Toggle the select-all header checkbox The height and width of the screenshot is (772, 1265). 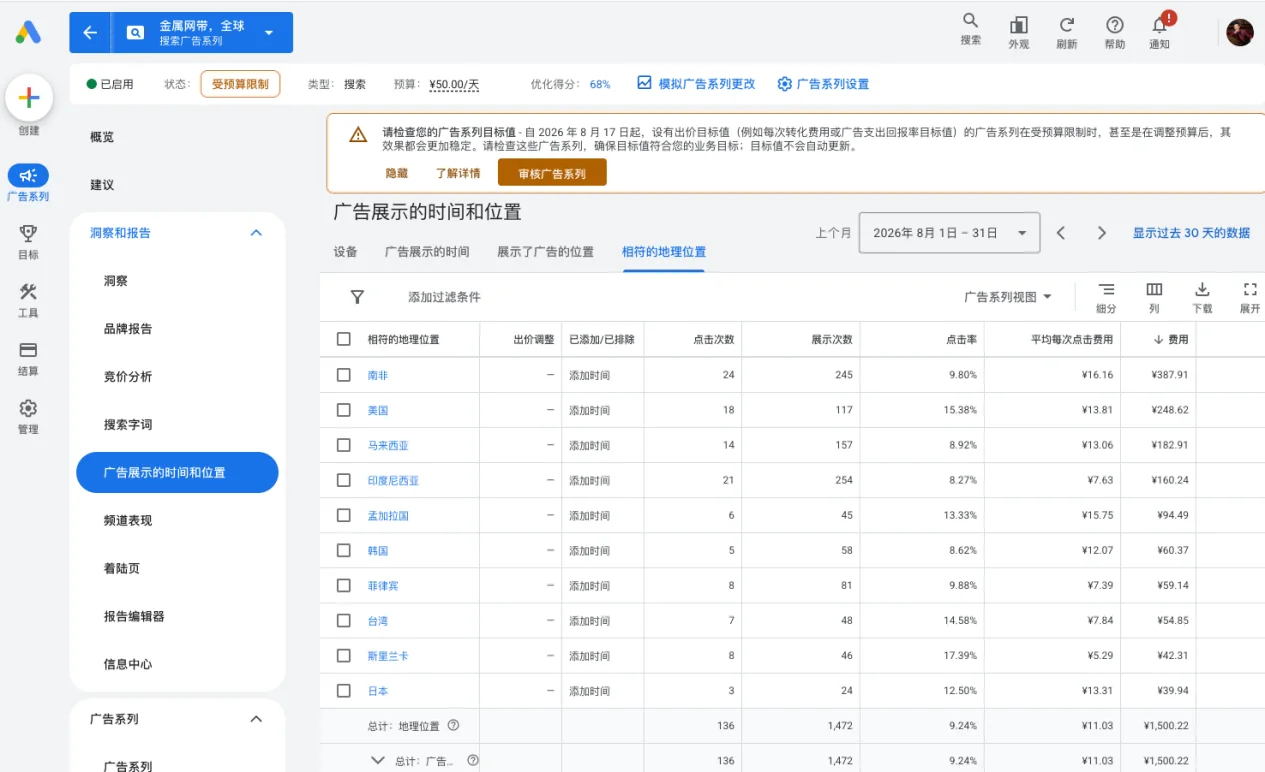point(344,339)
